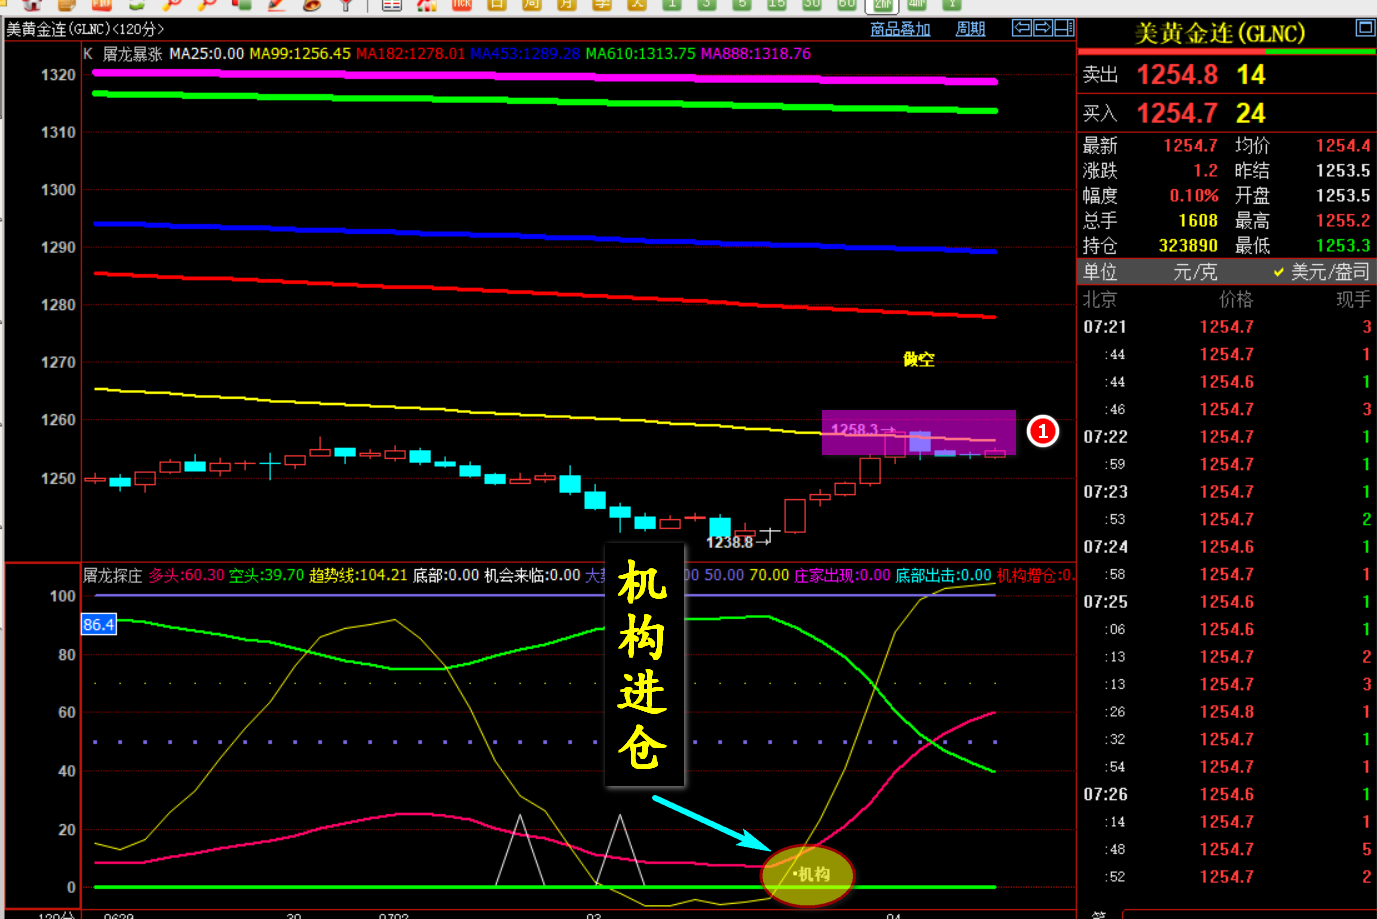Switch to the 60-minute period icon
The width and height of the screenshot is (1377, 919).
[846, 4]
